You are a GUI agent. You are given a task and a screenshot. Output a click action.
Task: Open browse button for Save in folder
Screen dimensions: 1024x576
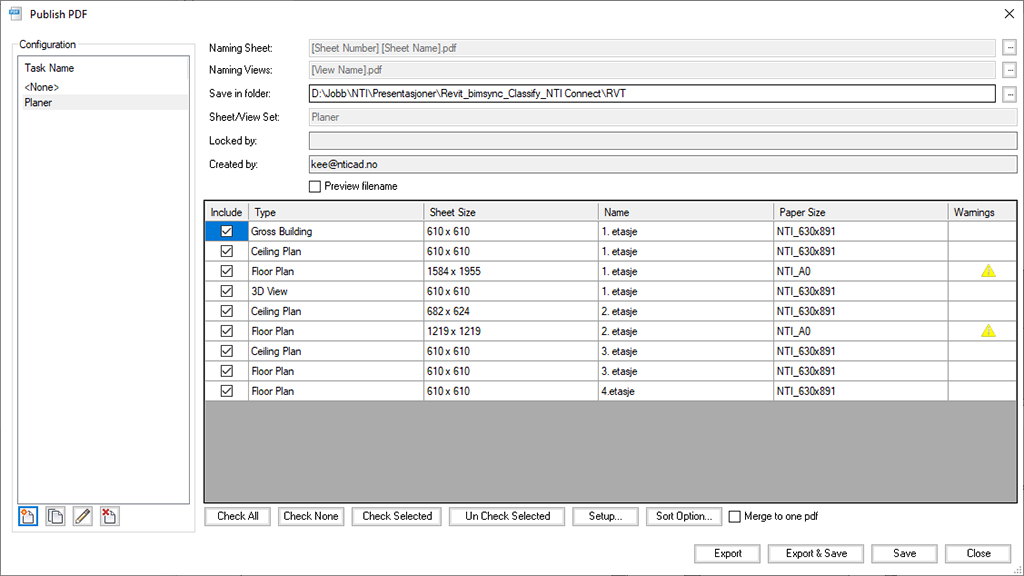tap(1009, 94)
